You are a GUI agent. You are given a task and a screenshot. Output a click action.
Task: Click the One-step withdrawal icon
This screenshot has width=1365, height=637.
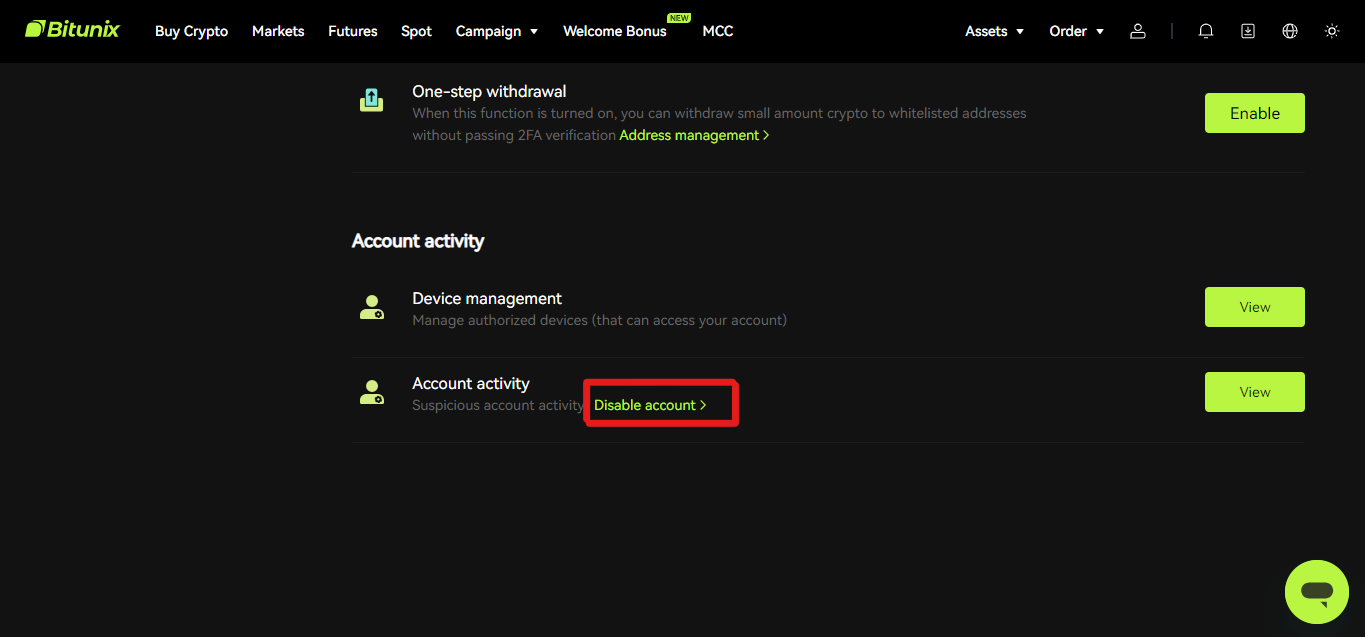point(371,100)
